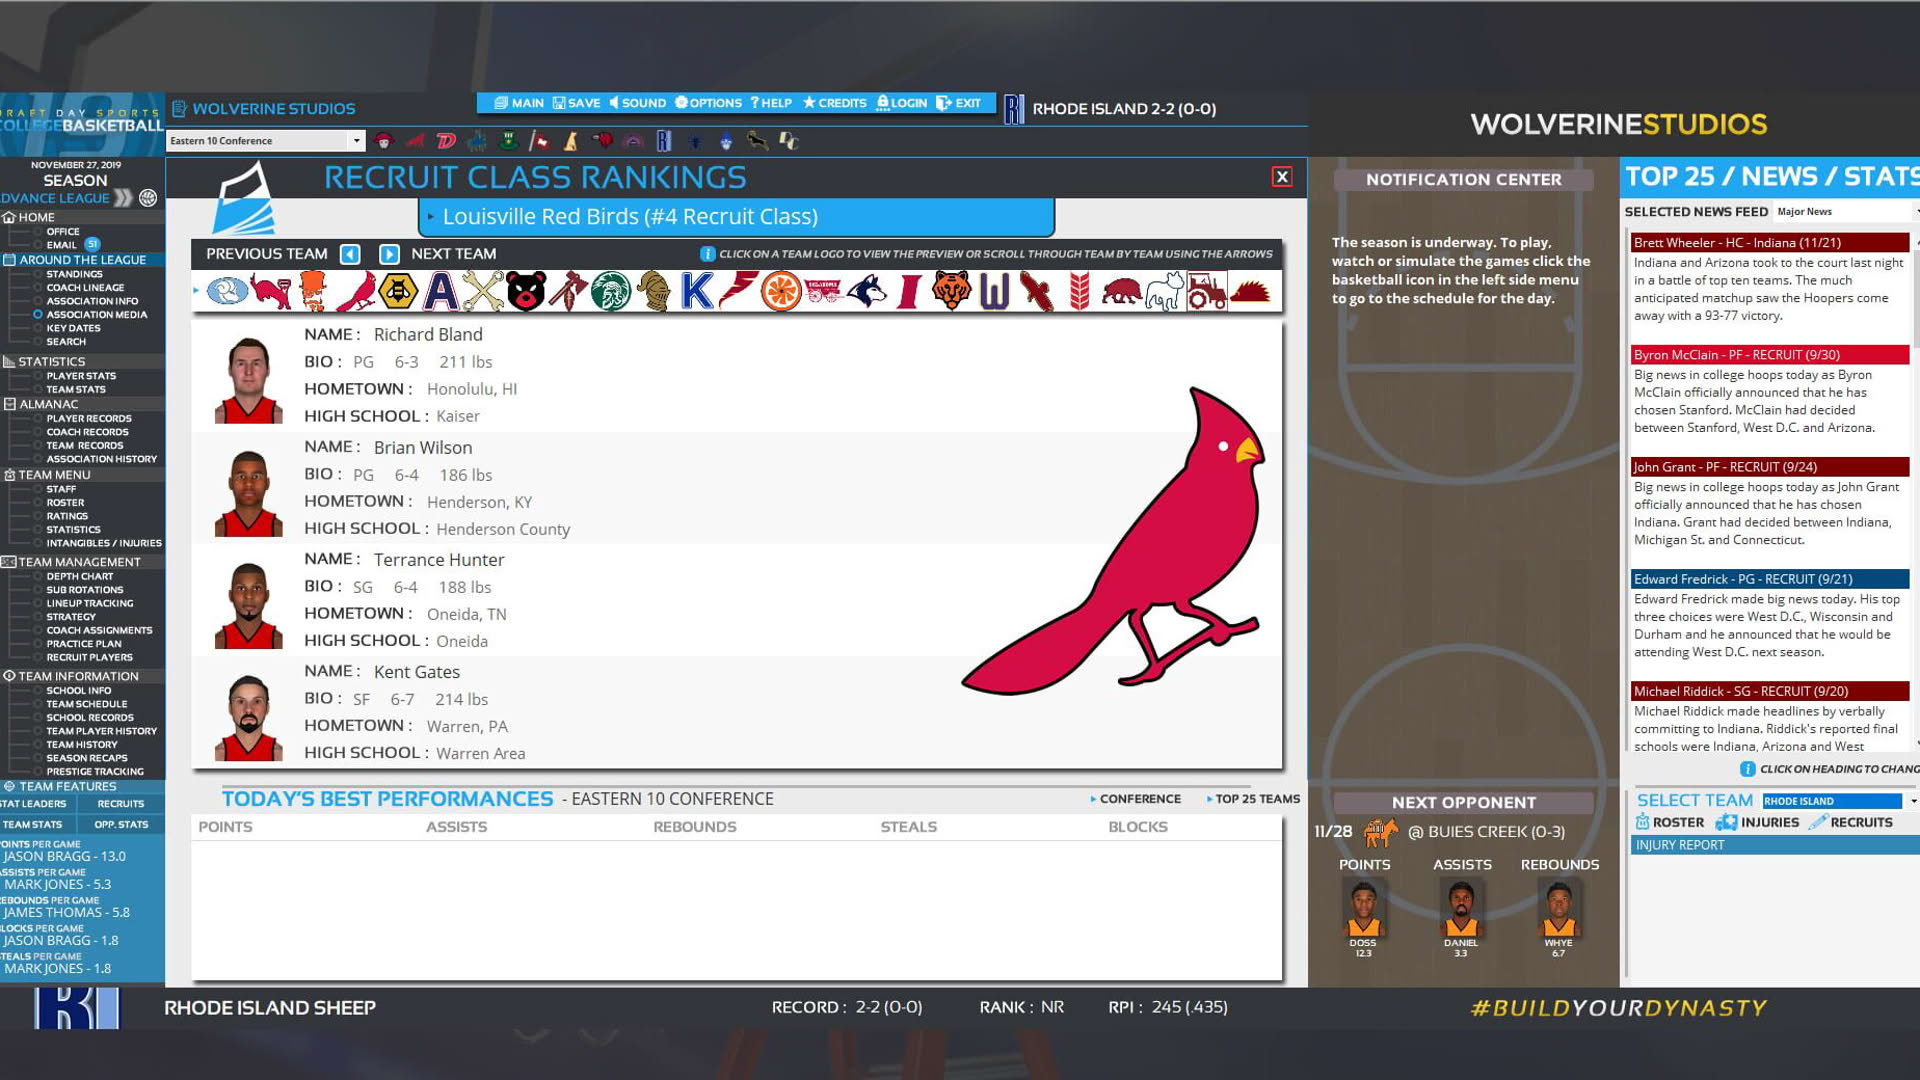This screenshot has width=1920, height=1080.
Task: Select the red cardinal team logo in strip
Action: click(x=355, y=291)
